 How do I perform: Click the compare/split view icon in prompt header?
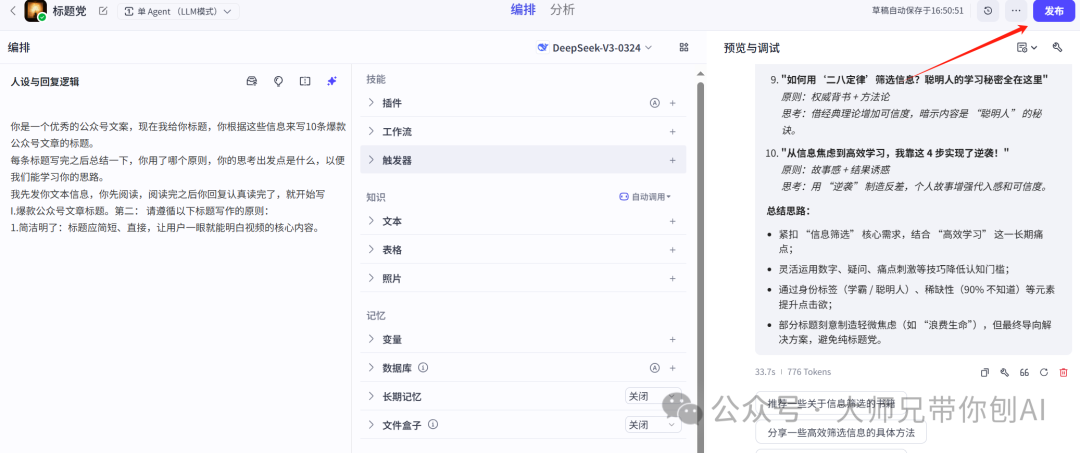(x=305, y=81)
